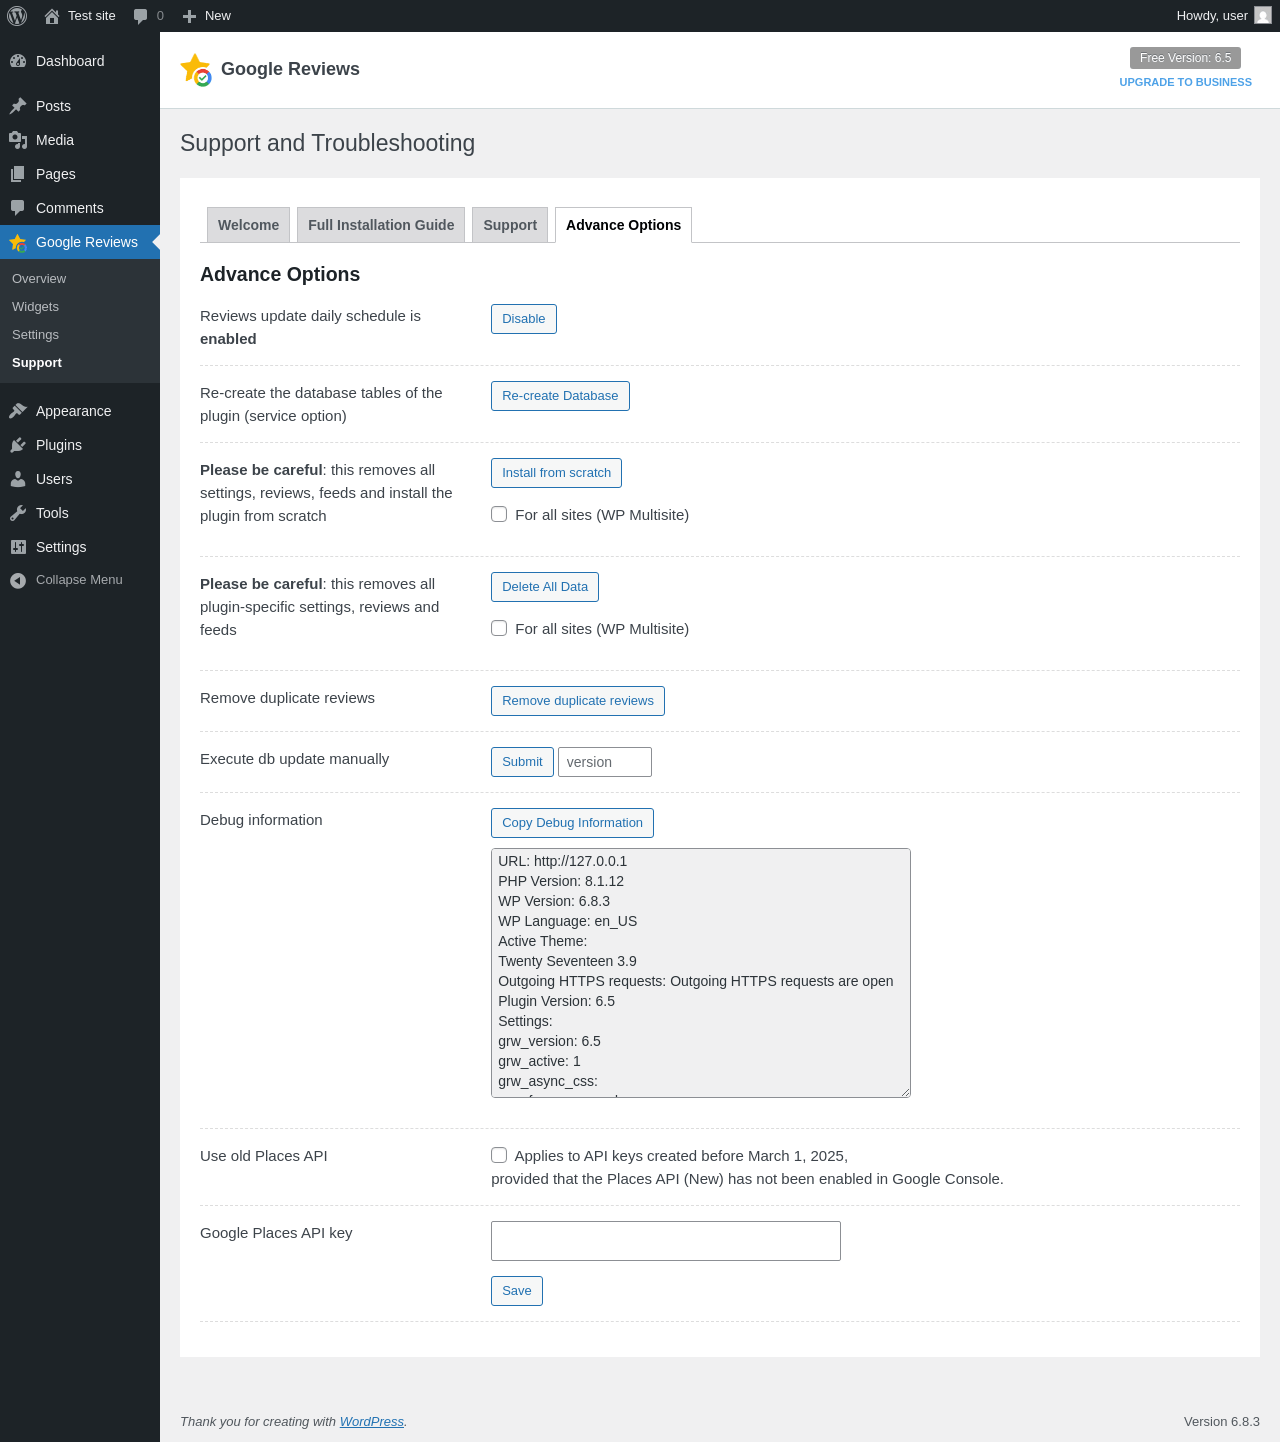Focus the version input field
Viewport: 1280px width, 1442px height.
tap(604, 762)
